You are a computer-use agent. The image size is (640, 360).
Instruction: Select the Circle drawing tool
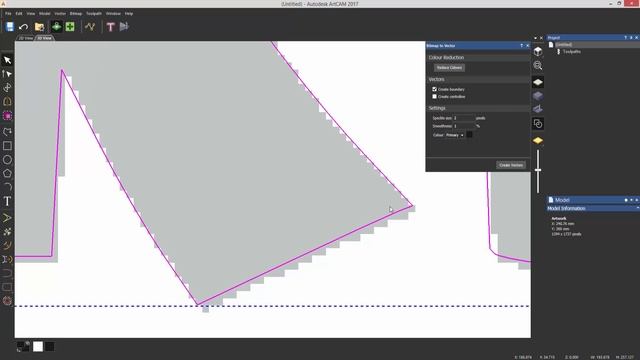click(7, 160)
